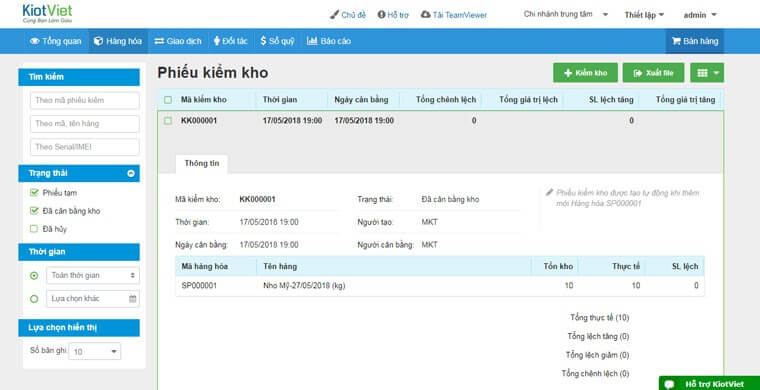760x390 pixels.
Task: Select the Lựa chọn khác radio button
Action: pyautogui.click(x=34, y=299)
